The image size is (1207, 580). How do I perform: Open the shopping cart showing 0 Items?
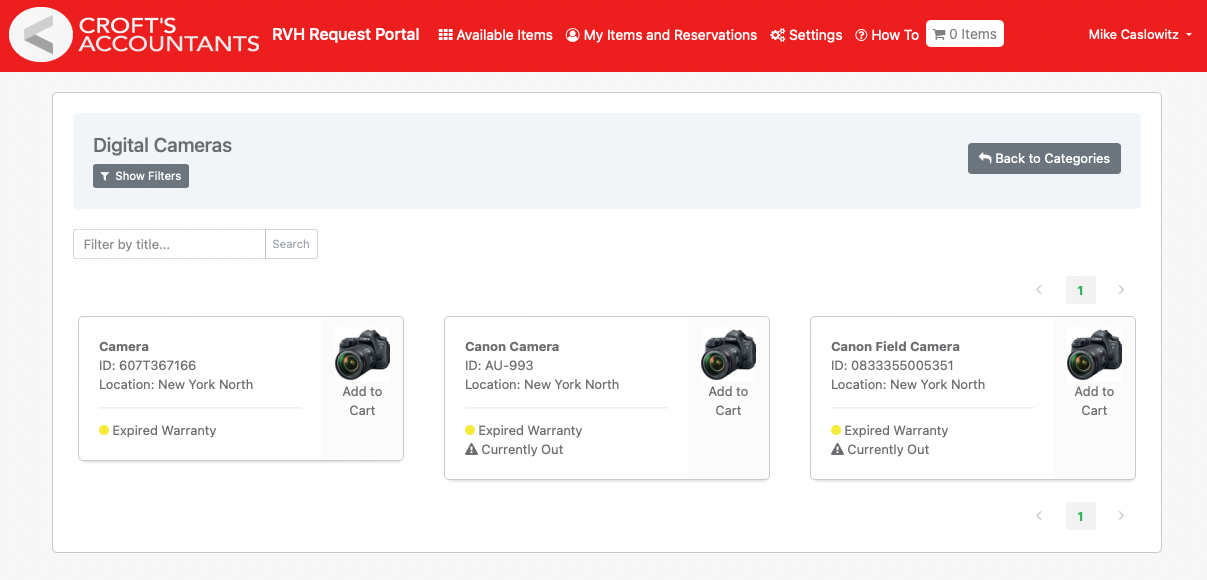[x=964, y=33]
